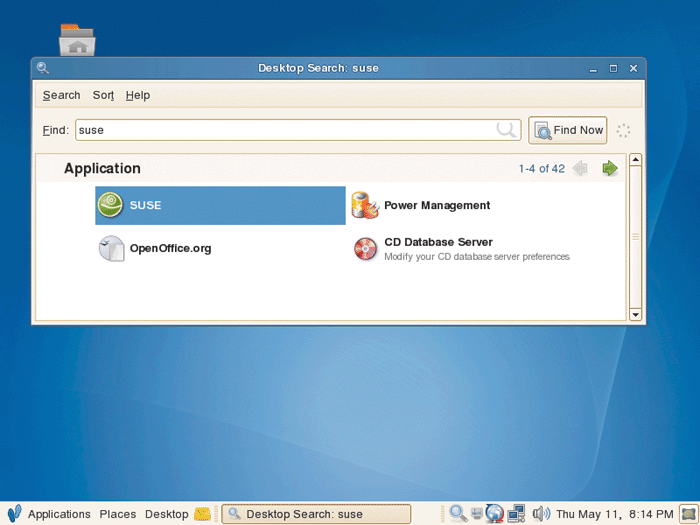Viewport: 700px width, 525px height.
Task: Open the Sort menu
Action: point(103,95)
